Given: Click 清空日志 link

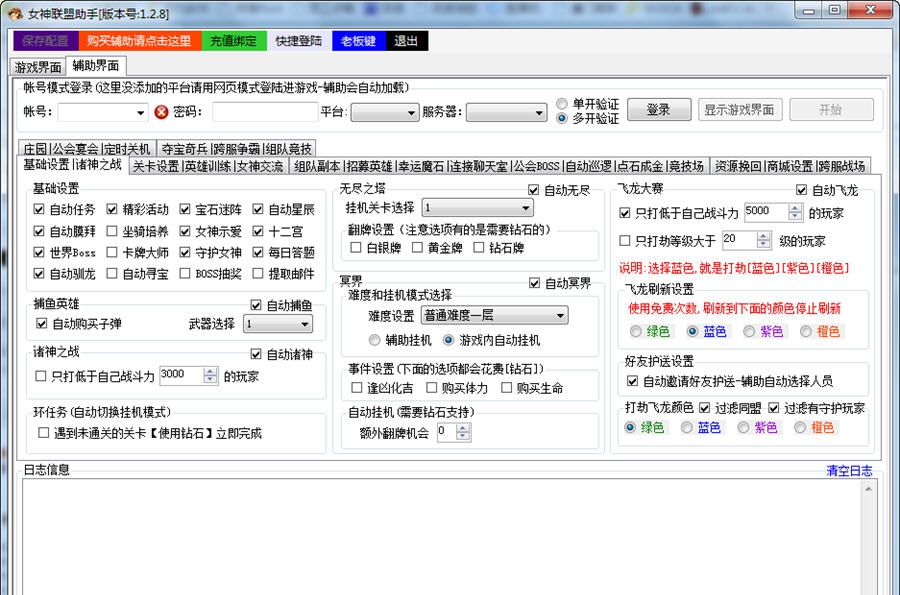Looking at the screenshot, I should tap(848, 471).
